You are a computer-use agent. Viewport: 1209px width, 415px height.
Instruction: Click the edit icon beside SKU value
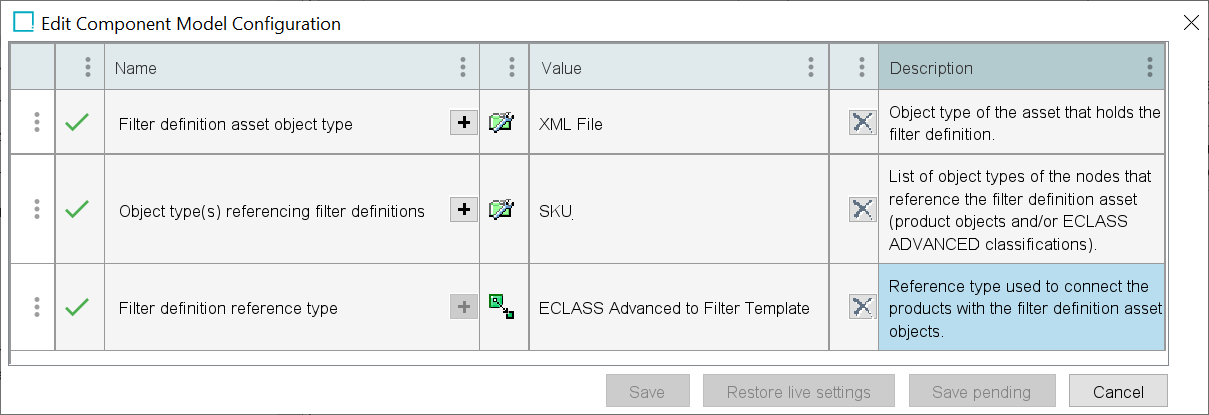point(501,210)
